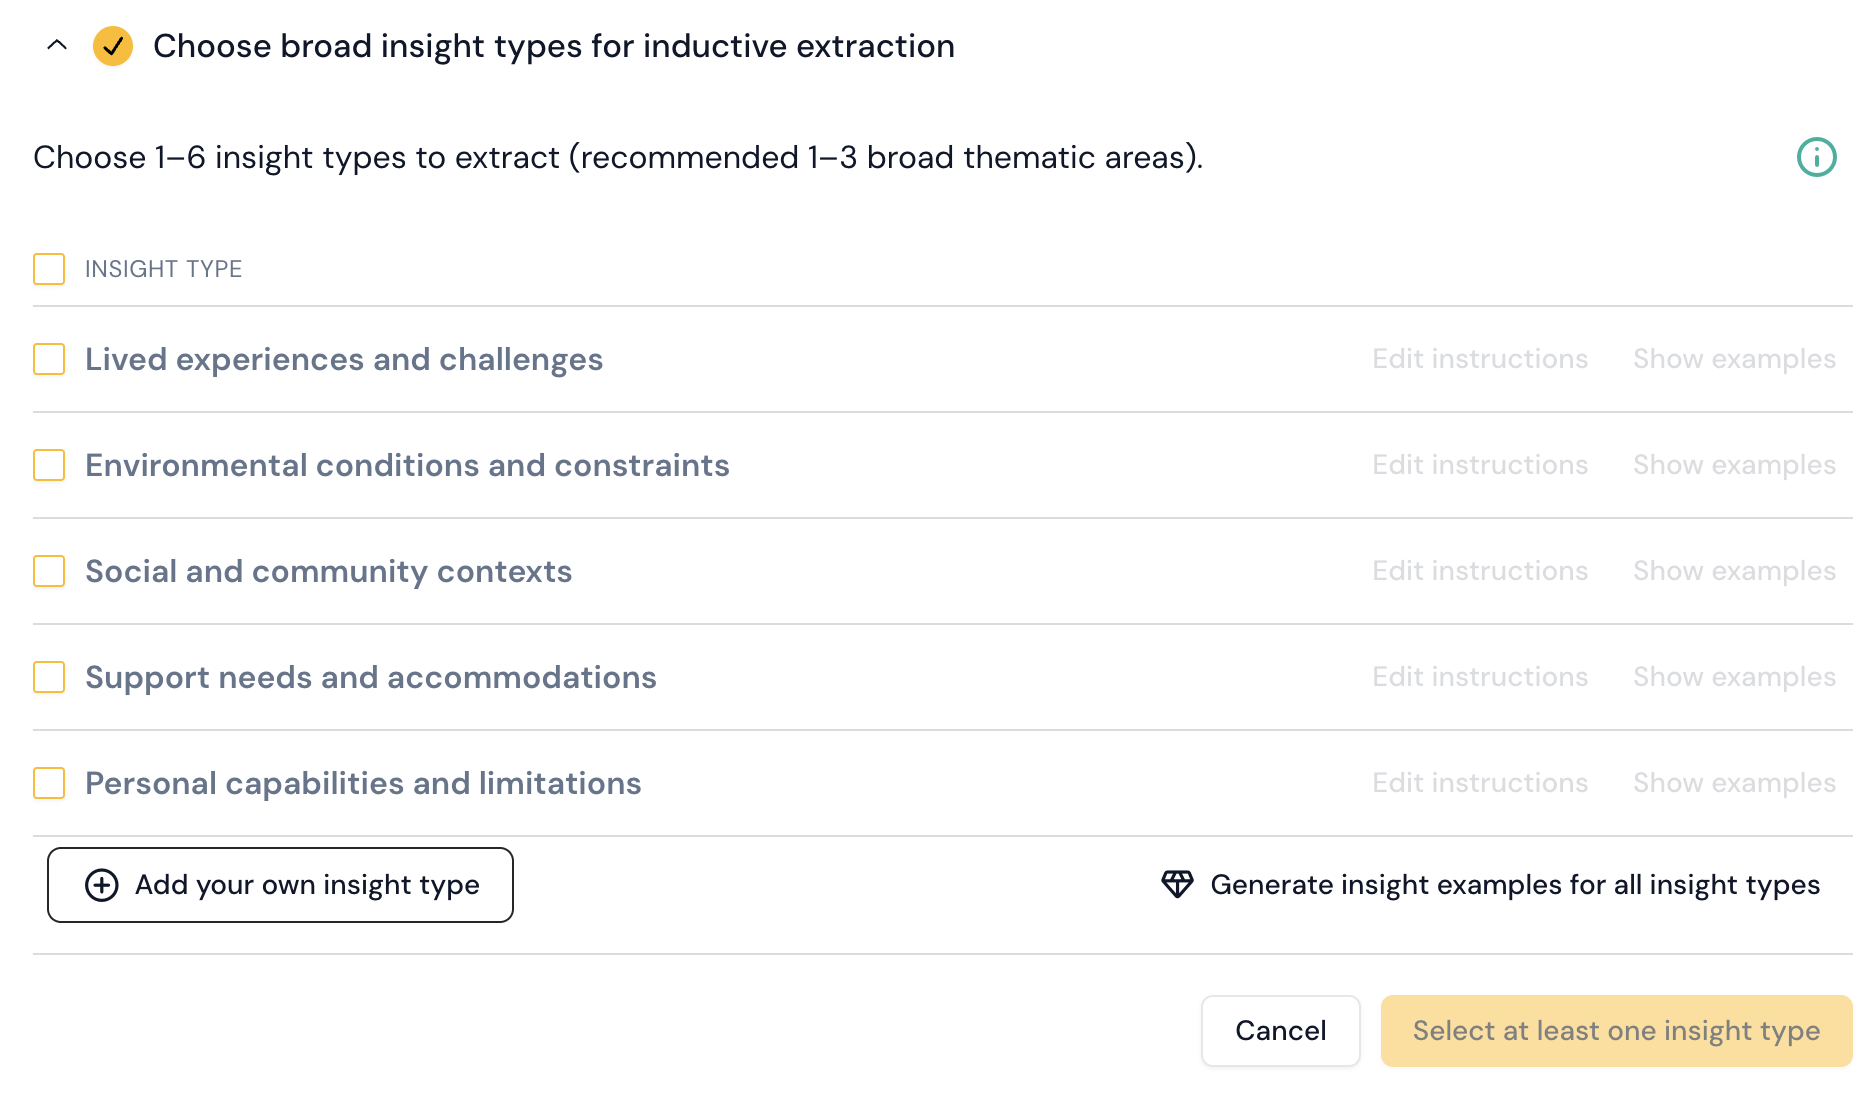Show examples for Personal capabilities

click(x=1734, y=783)
